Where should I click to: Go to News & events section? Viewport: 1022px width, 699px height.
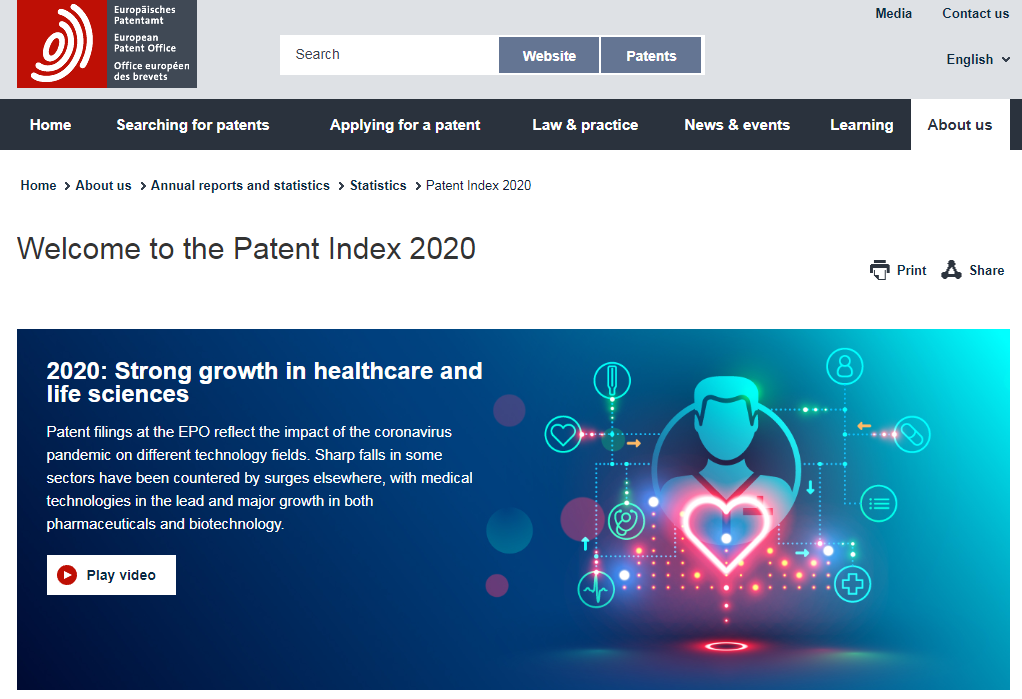coord(737,125)
